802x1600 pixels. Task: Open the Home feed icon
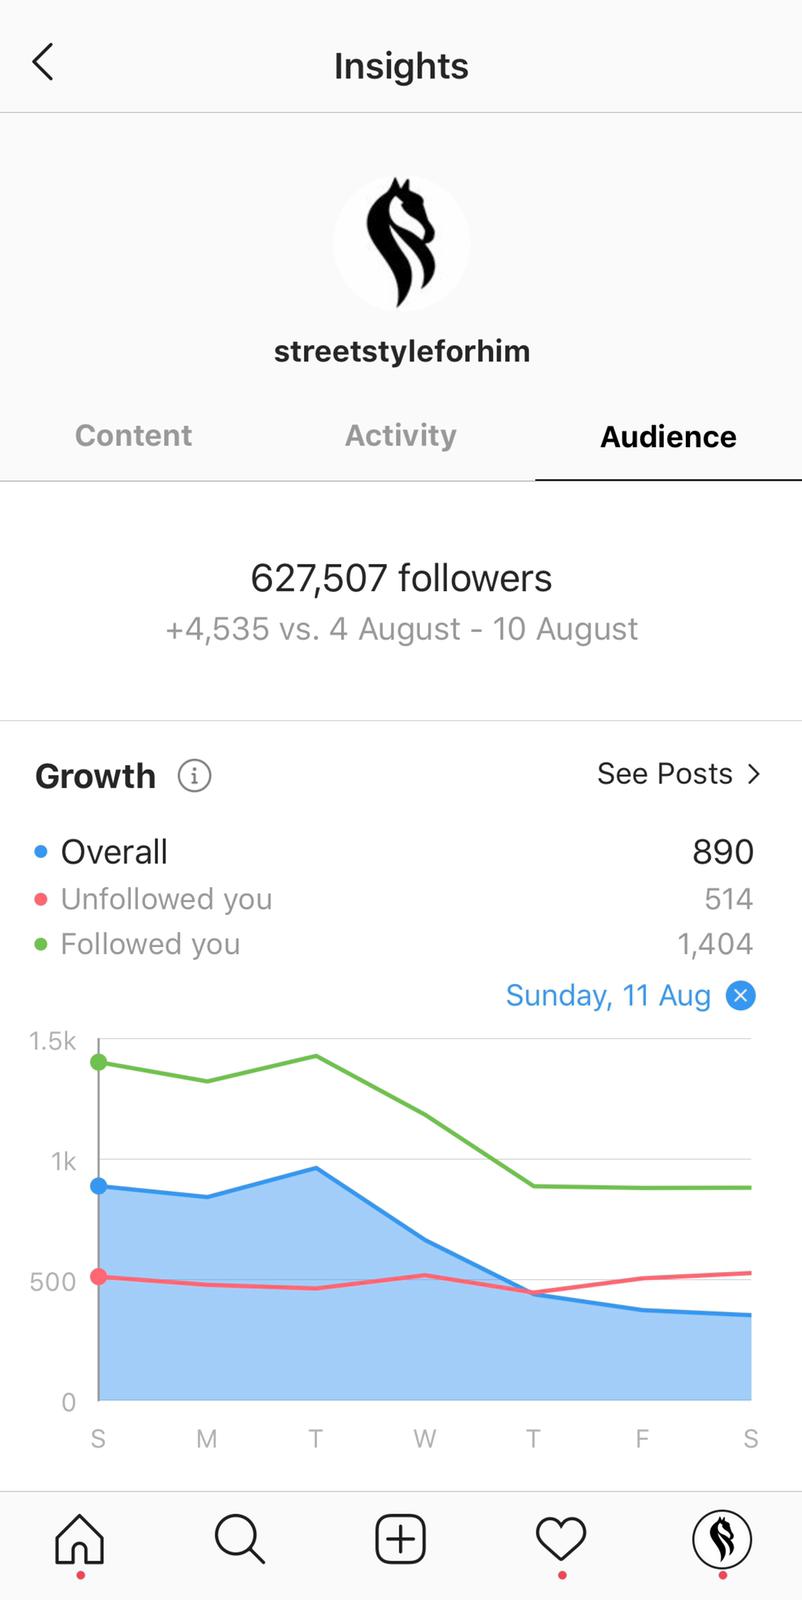point(79,1538)
